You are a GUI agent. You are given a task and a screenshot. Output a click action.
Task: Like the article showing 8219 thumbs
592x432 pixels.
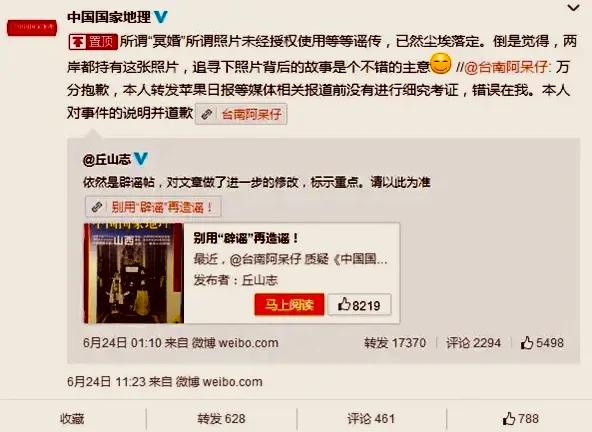[x=359, y=304]
